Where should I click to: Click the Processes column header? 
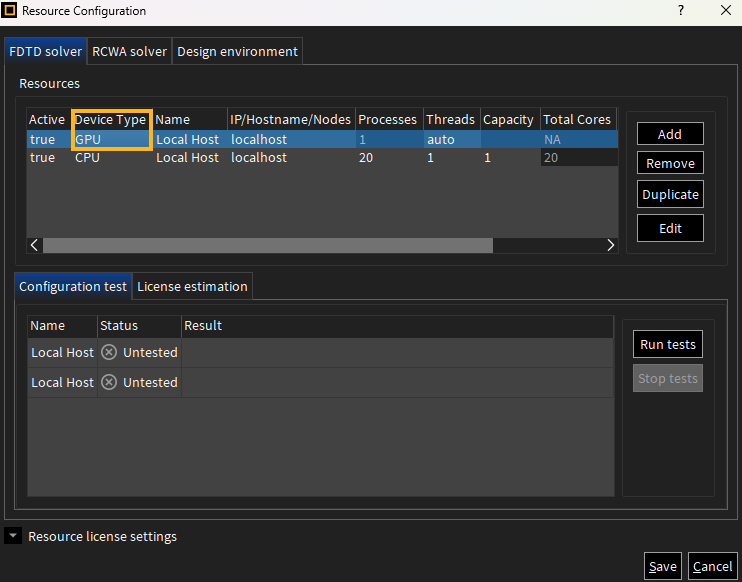click(388, 119)
